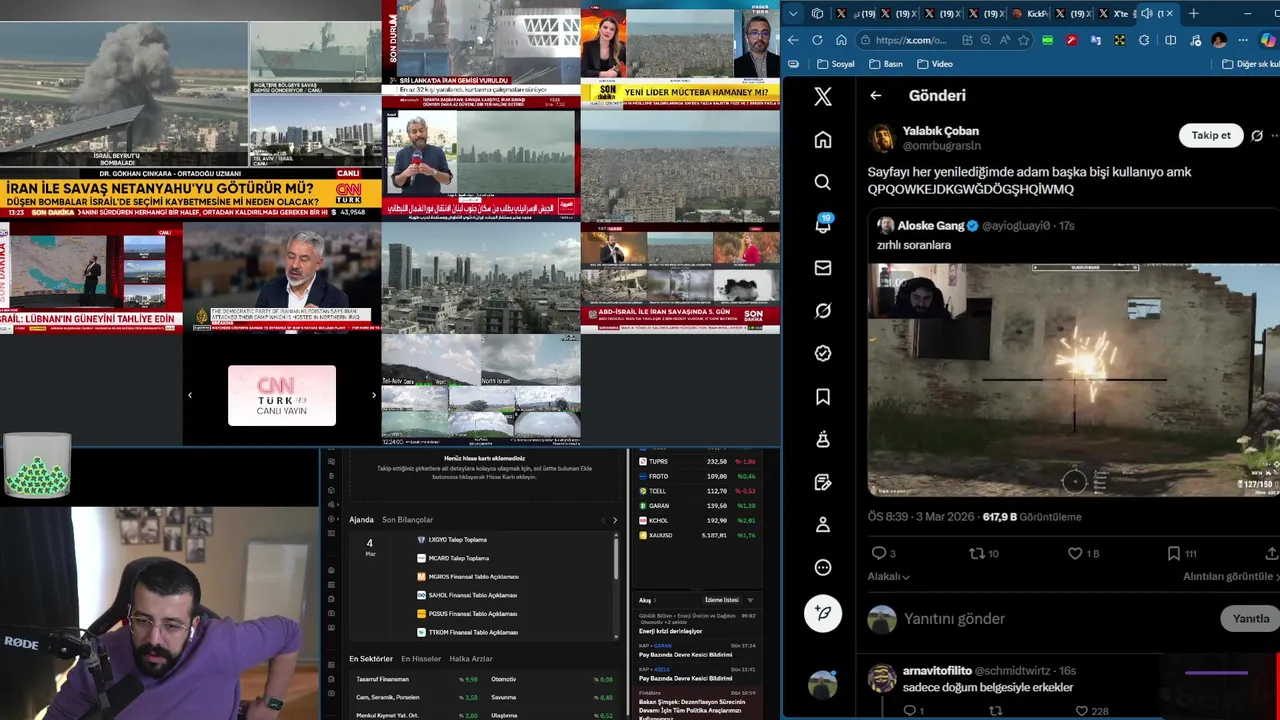This screenshot has height=720, width=1280.
Task: Select the XAUUSD row in watchlist
Action: (x=698, y=536)
